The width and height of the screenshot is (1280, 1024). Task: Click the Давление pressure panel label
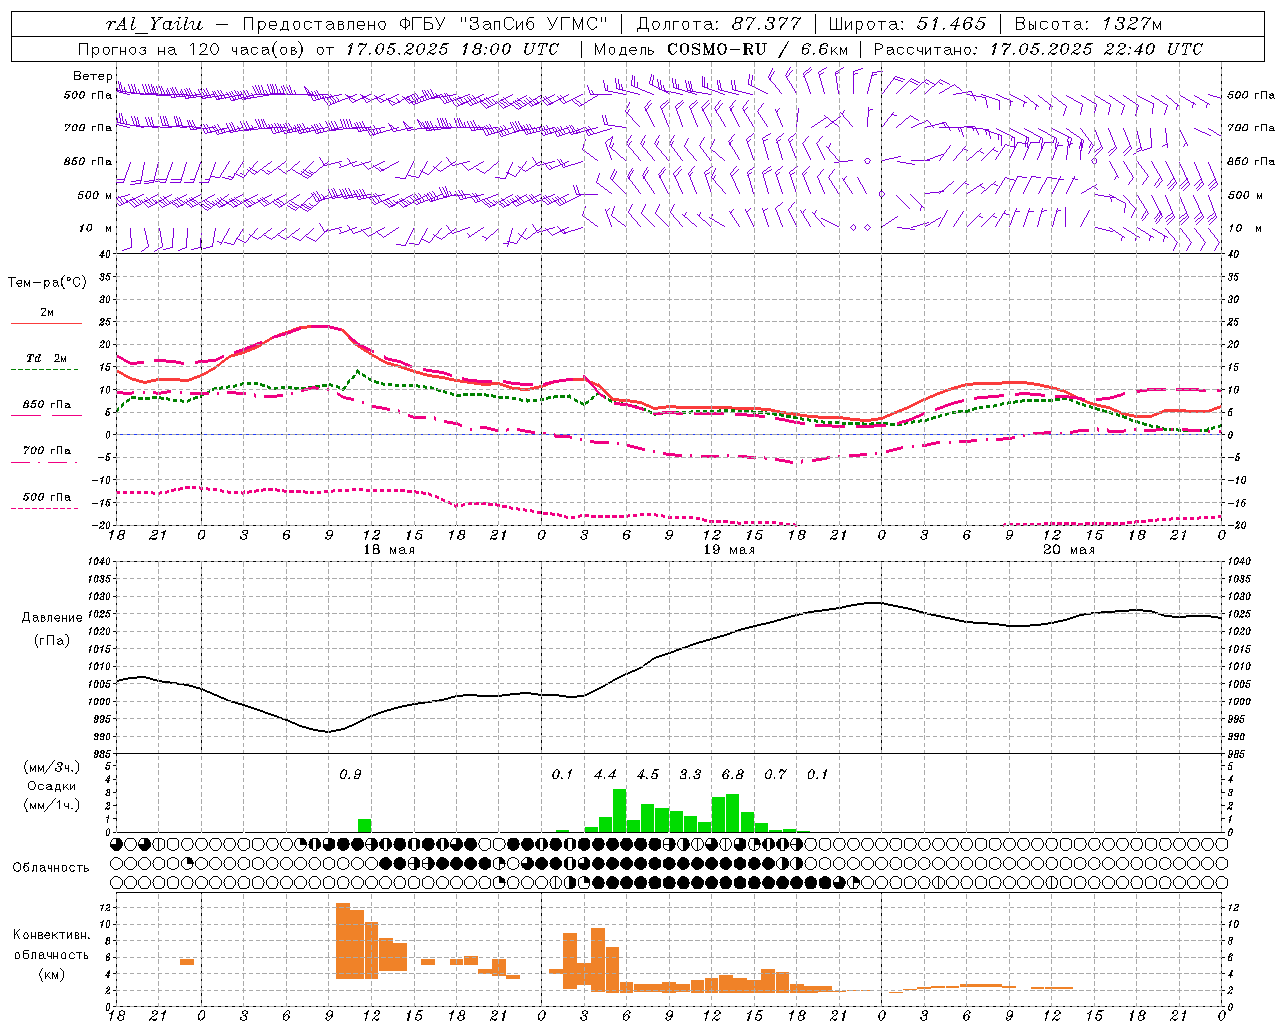point(52,617)
